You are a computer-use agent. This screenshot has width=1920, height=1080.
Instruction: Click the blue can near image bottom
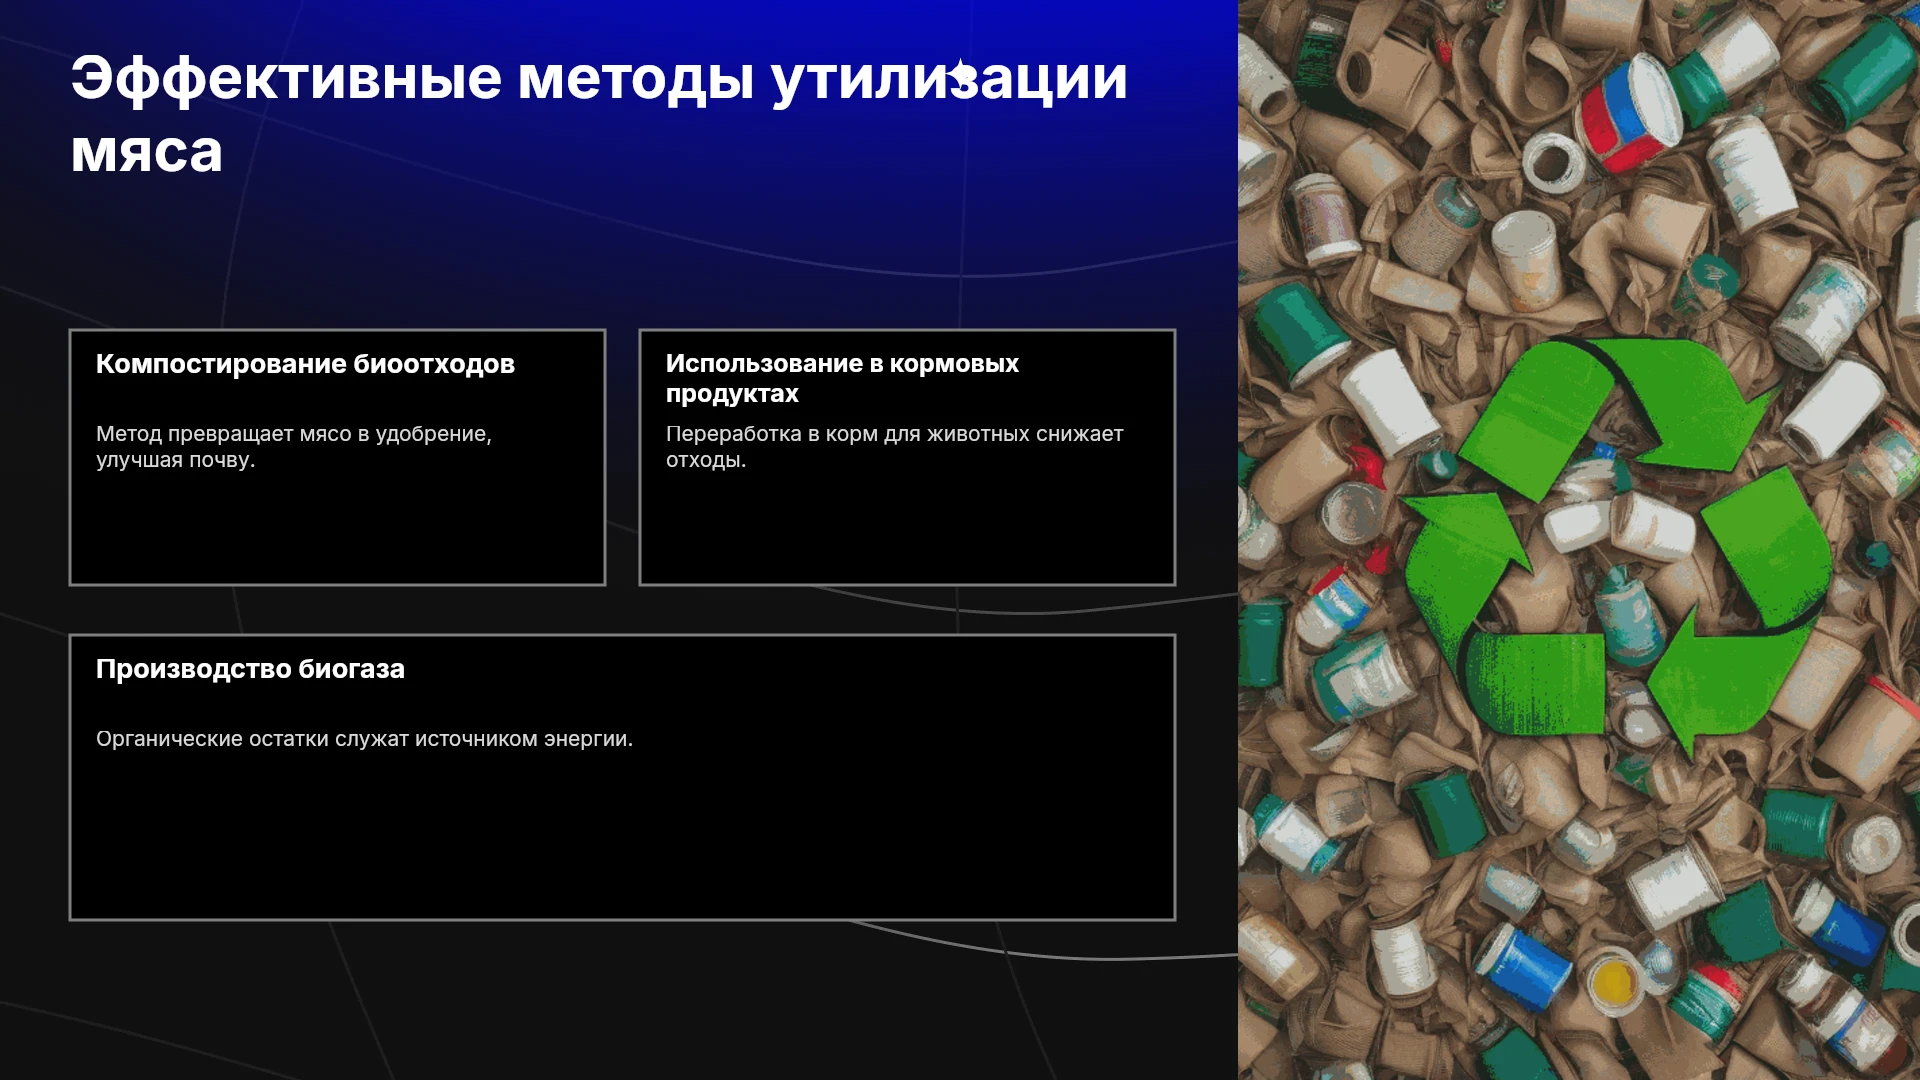1527,965
